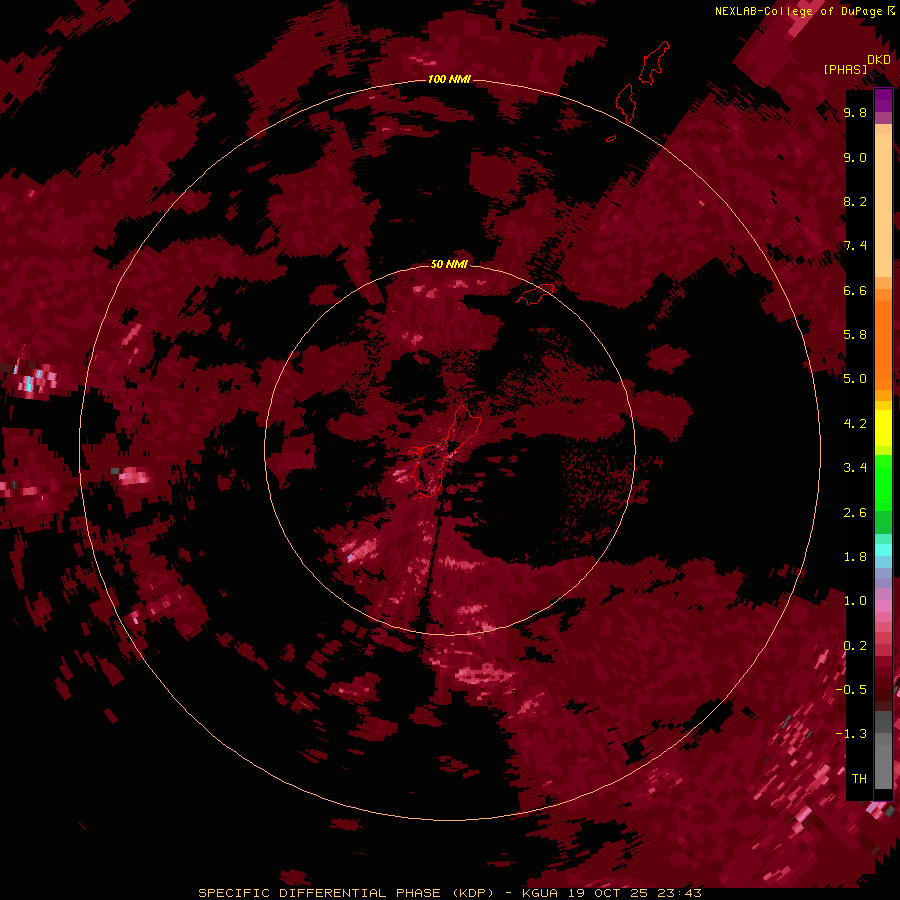Image resolution: width=900 pixels, height=900 pixels.
Task: Click the 6.6 legend value
Action: coord(855,290)
